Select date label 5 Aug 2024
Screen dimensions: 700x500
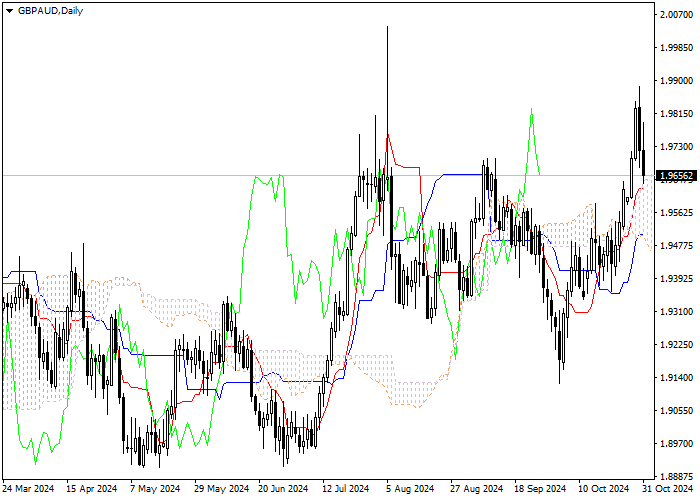coord(410,489)
